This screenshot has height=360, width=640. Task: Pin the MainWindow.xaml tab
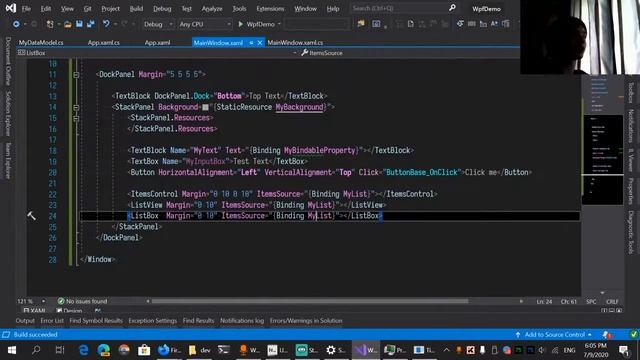tap(251, 42)
